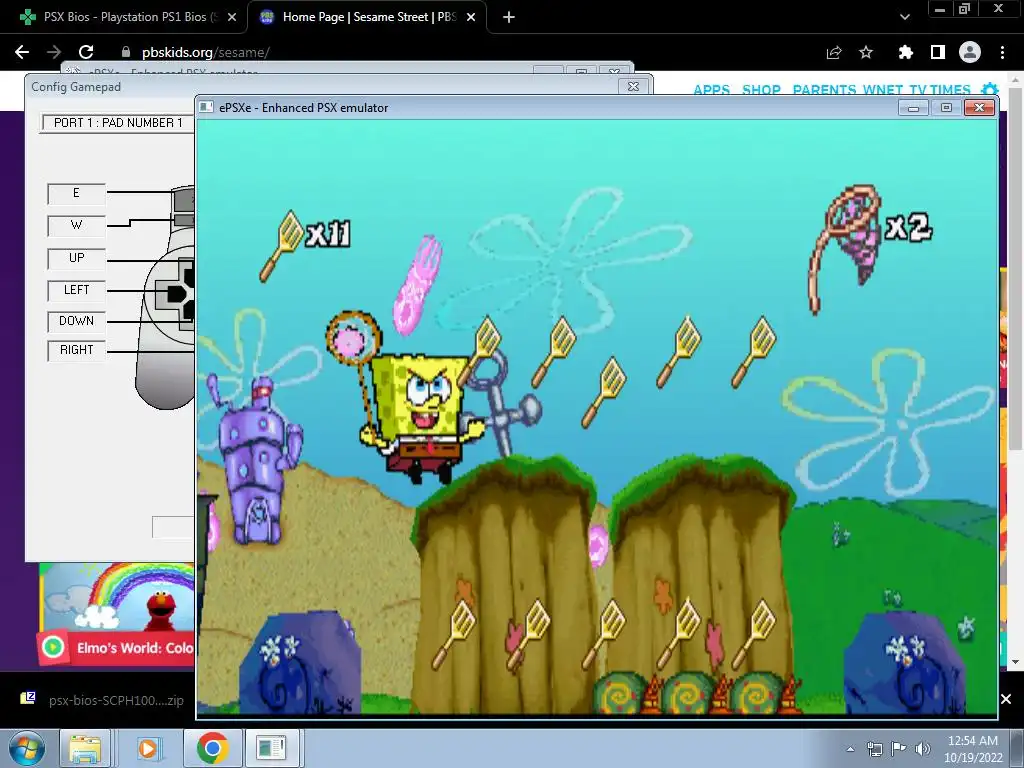The height and width of the screenshot is (768, 1024).
Task: Reload the page with the refresh icon
Action: (x=86, y=52)
